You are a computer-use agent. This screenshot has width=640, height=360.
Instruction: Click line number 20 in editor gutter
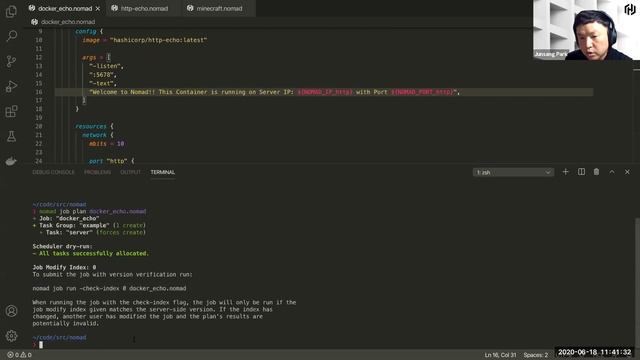39,126
